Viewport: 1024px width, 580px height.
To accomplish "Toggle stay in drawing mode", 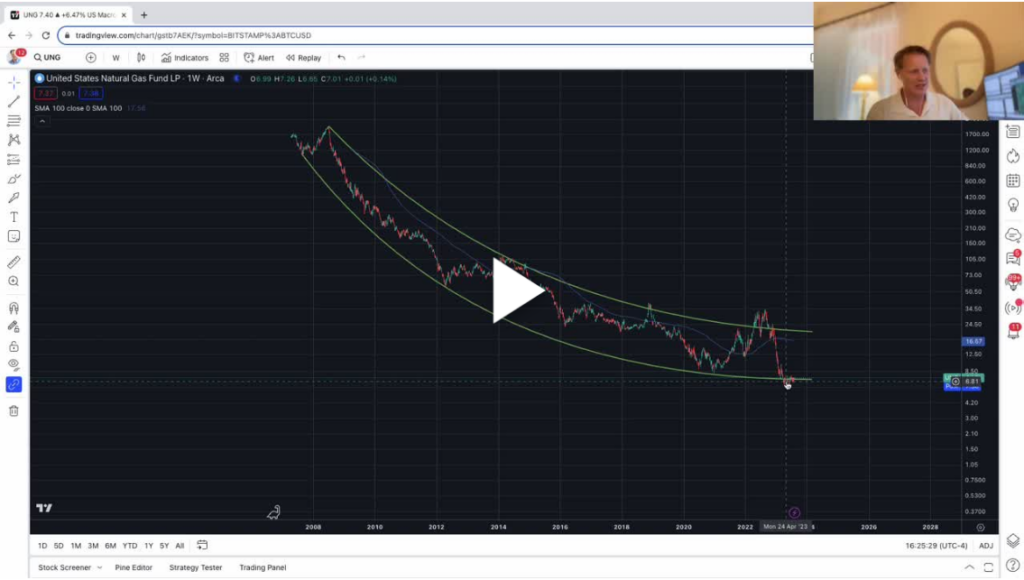I will [x=14, y=327].
